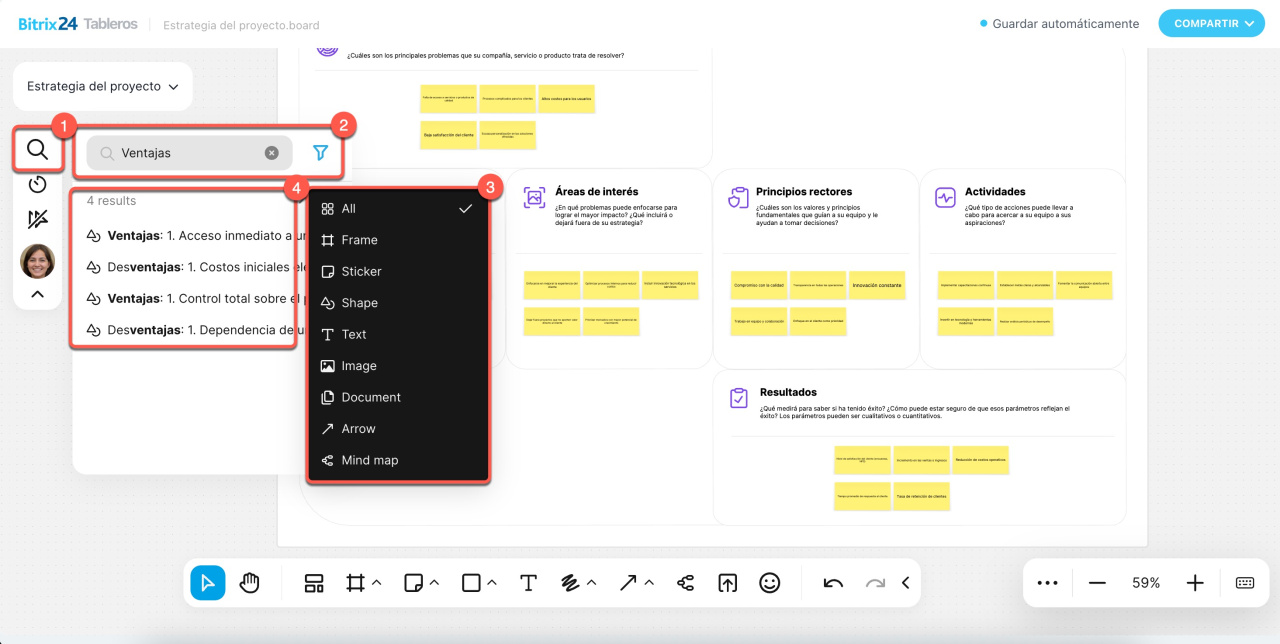The image size is (1280, 644).
Task: Click the upload file icon in toolbar
Action: pos(727,583)
